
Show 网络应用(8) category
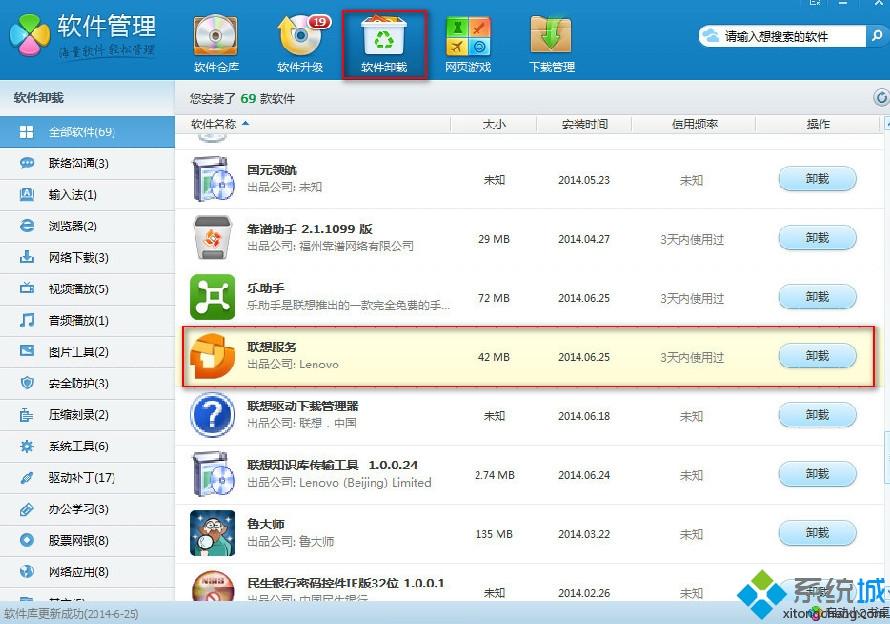(87, 572)
